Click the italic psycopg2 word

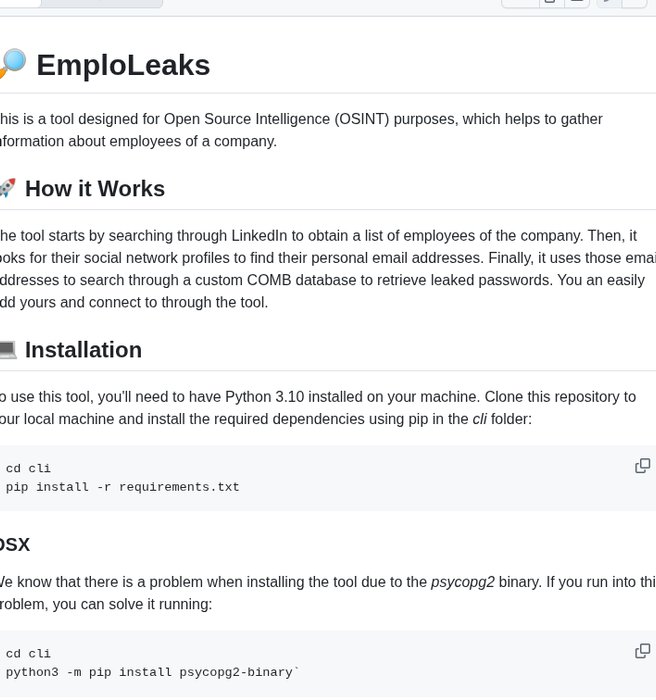(x=463, y=582)
